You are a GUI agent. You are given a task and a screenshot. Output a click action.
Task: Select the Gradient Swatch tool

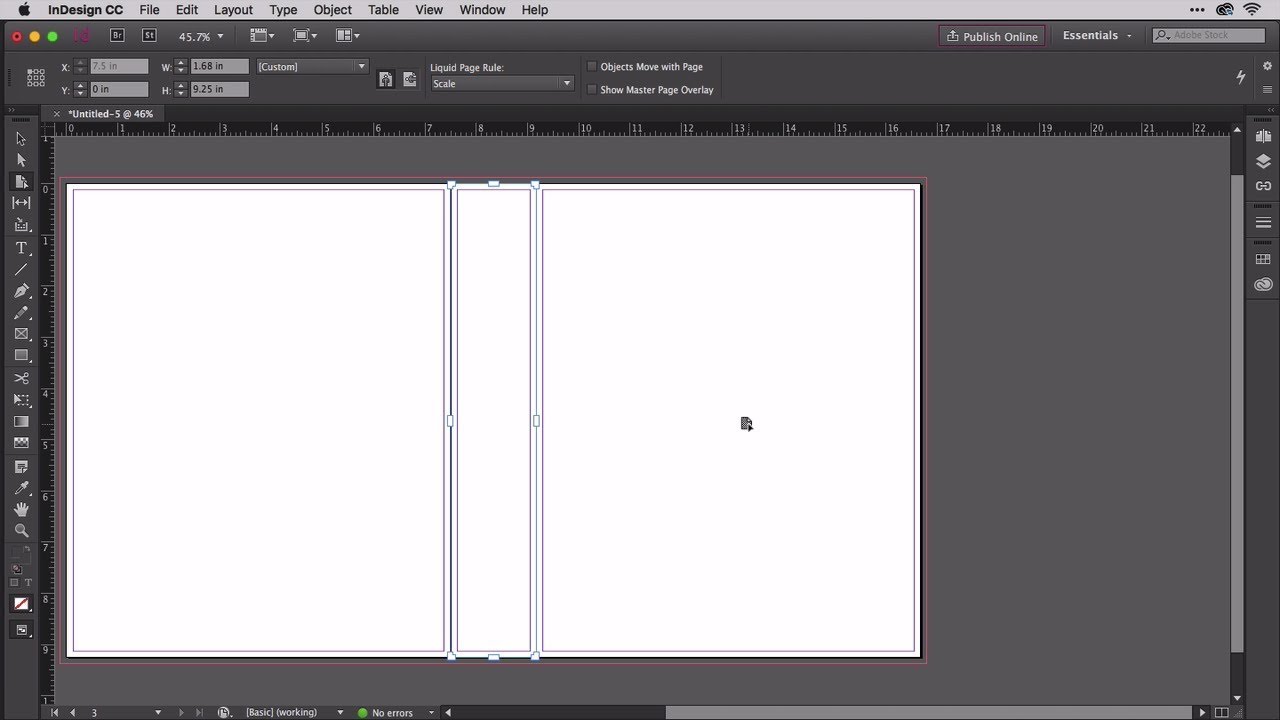(x=21, y=422)
